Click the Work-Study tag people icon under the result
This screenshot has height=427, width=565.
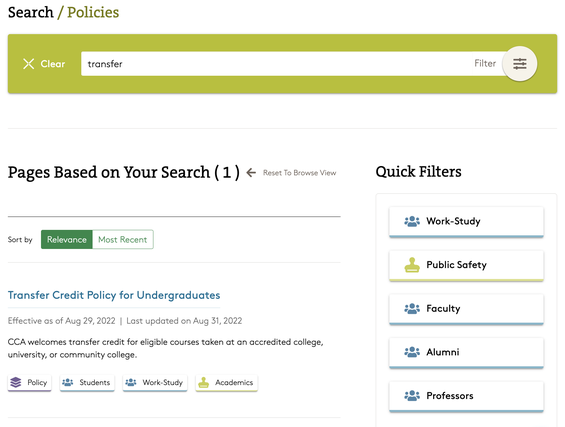pyautogui.click(x=130, y=382)
